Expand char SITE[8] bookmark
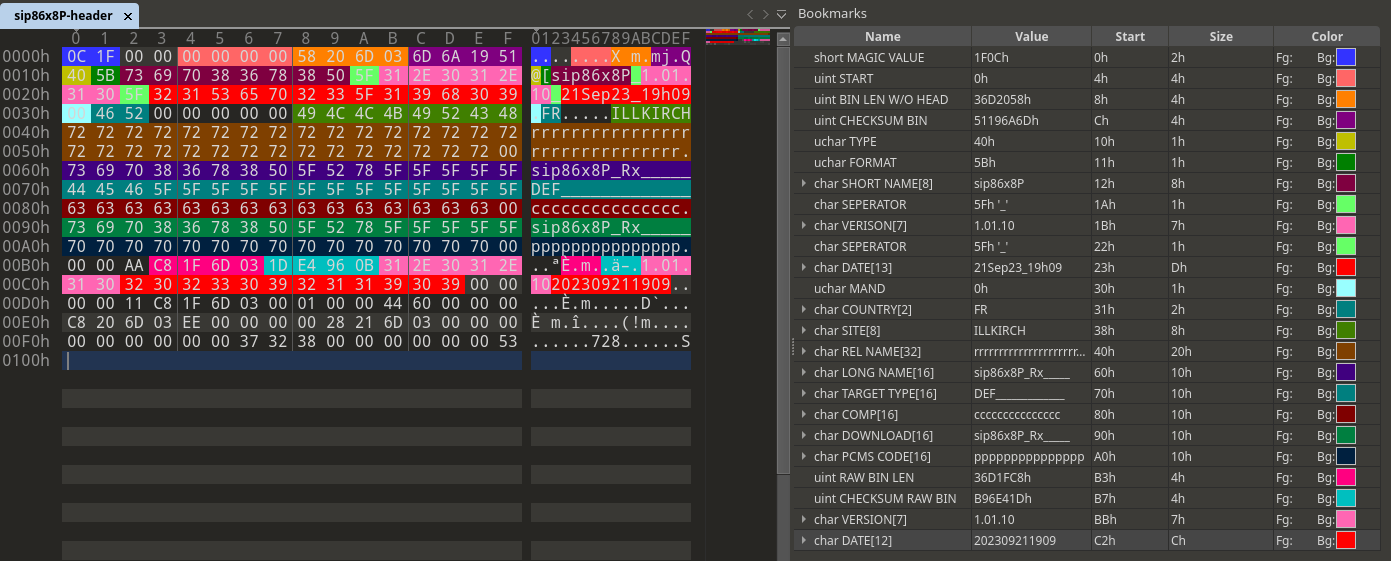 (x=804, y=330)
